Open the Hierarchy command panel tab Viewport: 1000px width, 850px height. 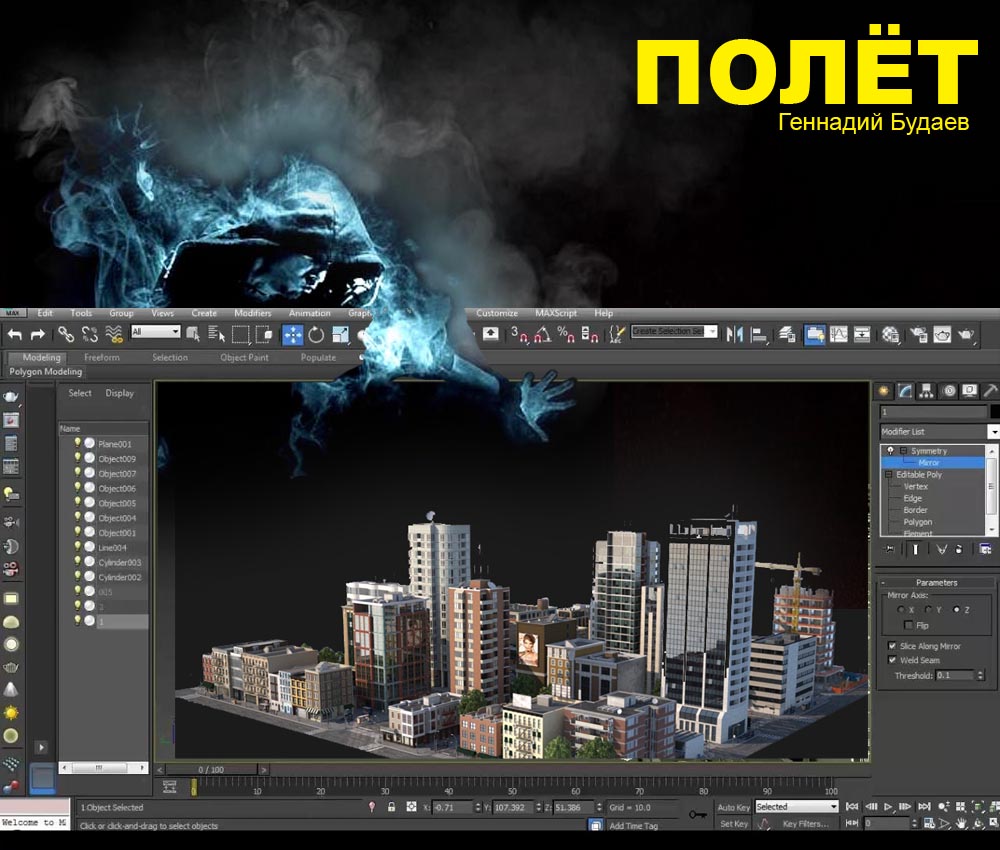click(x=926, y=391)
